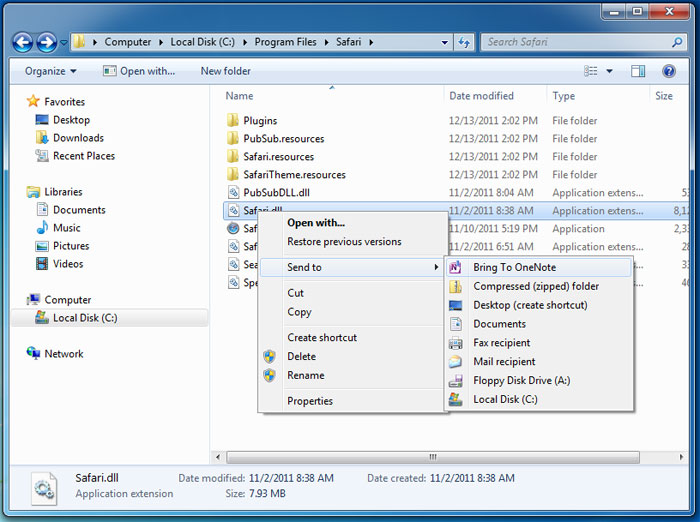Send to Mail recipient
The image size is (700, 522).
click(504, 362)
